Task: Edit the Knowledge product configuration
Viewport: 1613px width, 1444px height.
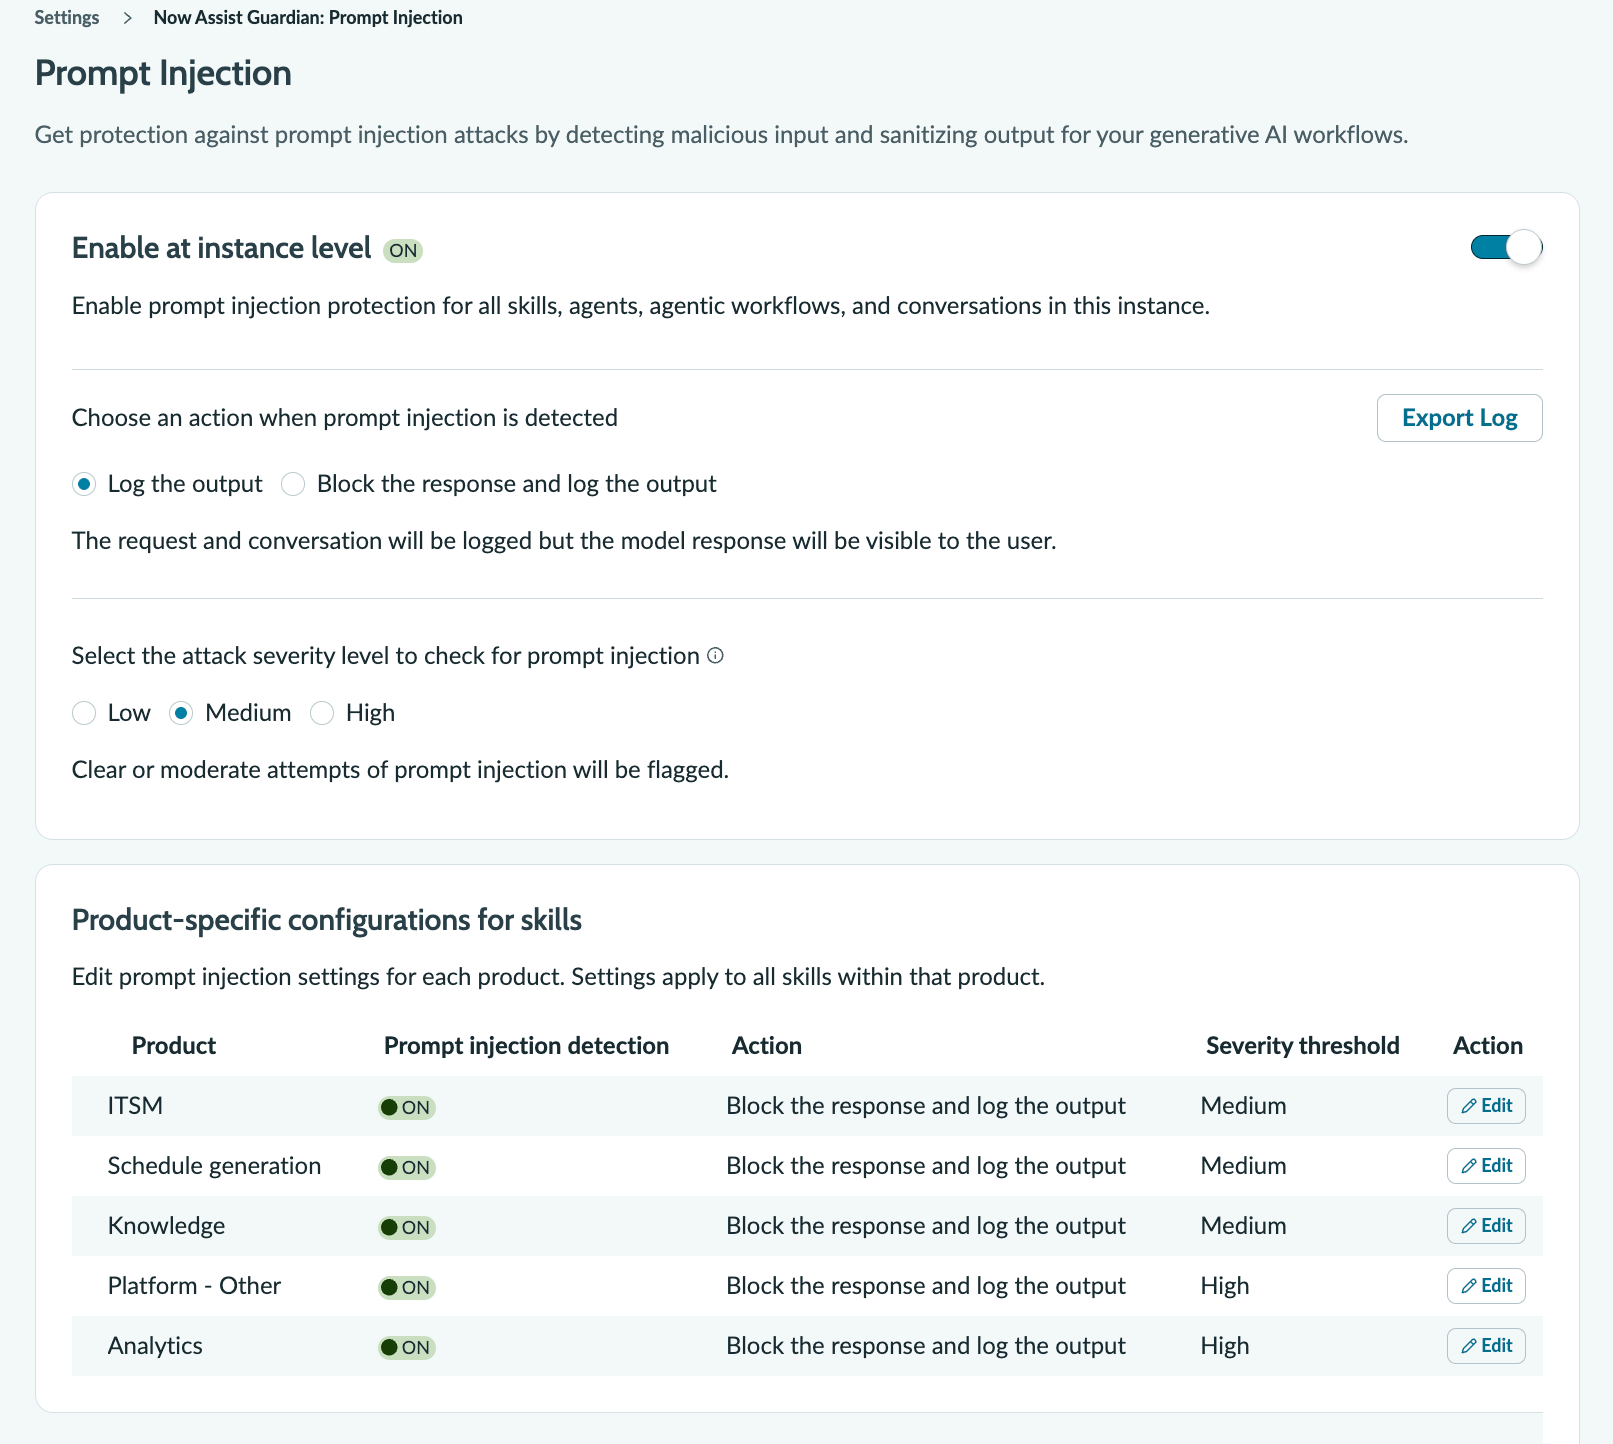Action: (1486, 1226)
